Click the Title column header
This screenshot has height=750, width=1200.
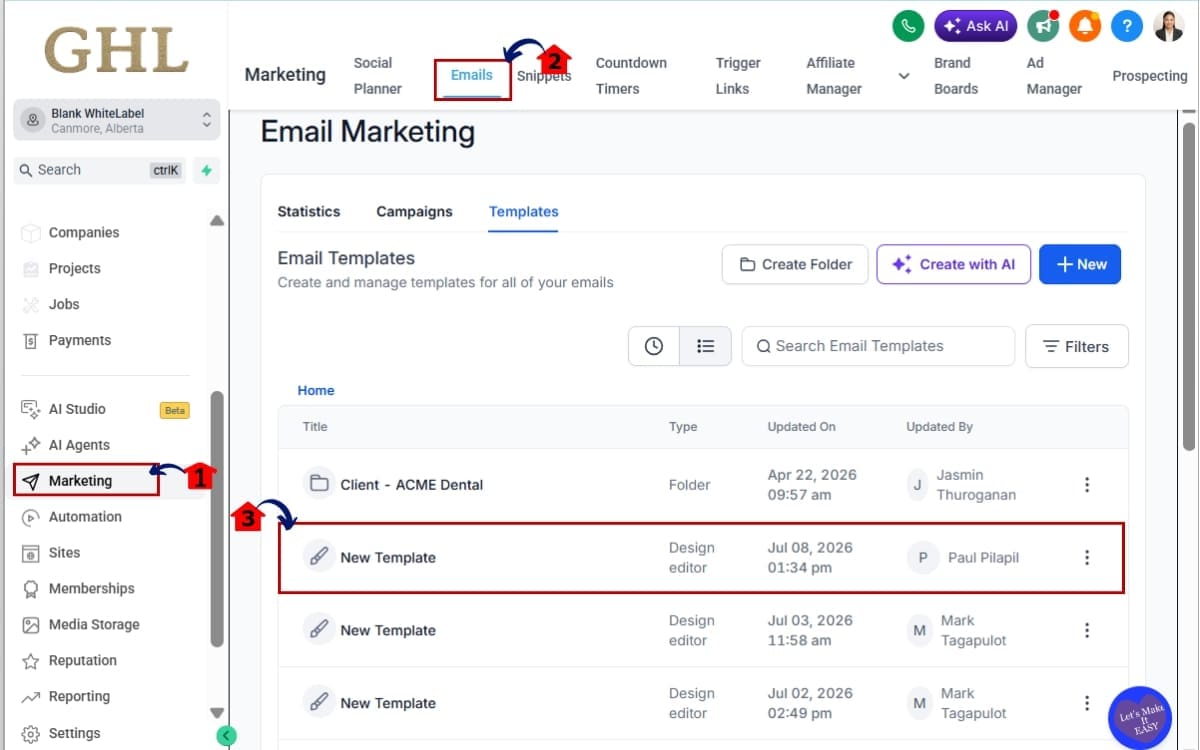click(315, 427)
